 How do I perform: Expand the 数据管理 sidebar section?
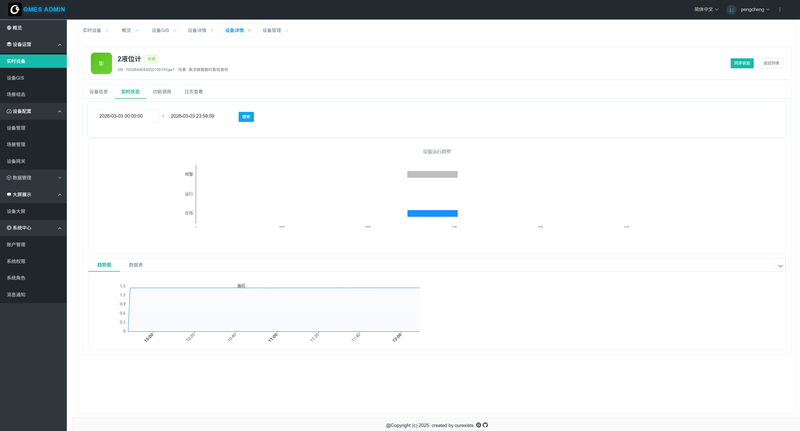[x=33, y=178]
